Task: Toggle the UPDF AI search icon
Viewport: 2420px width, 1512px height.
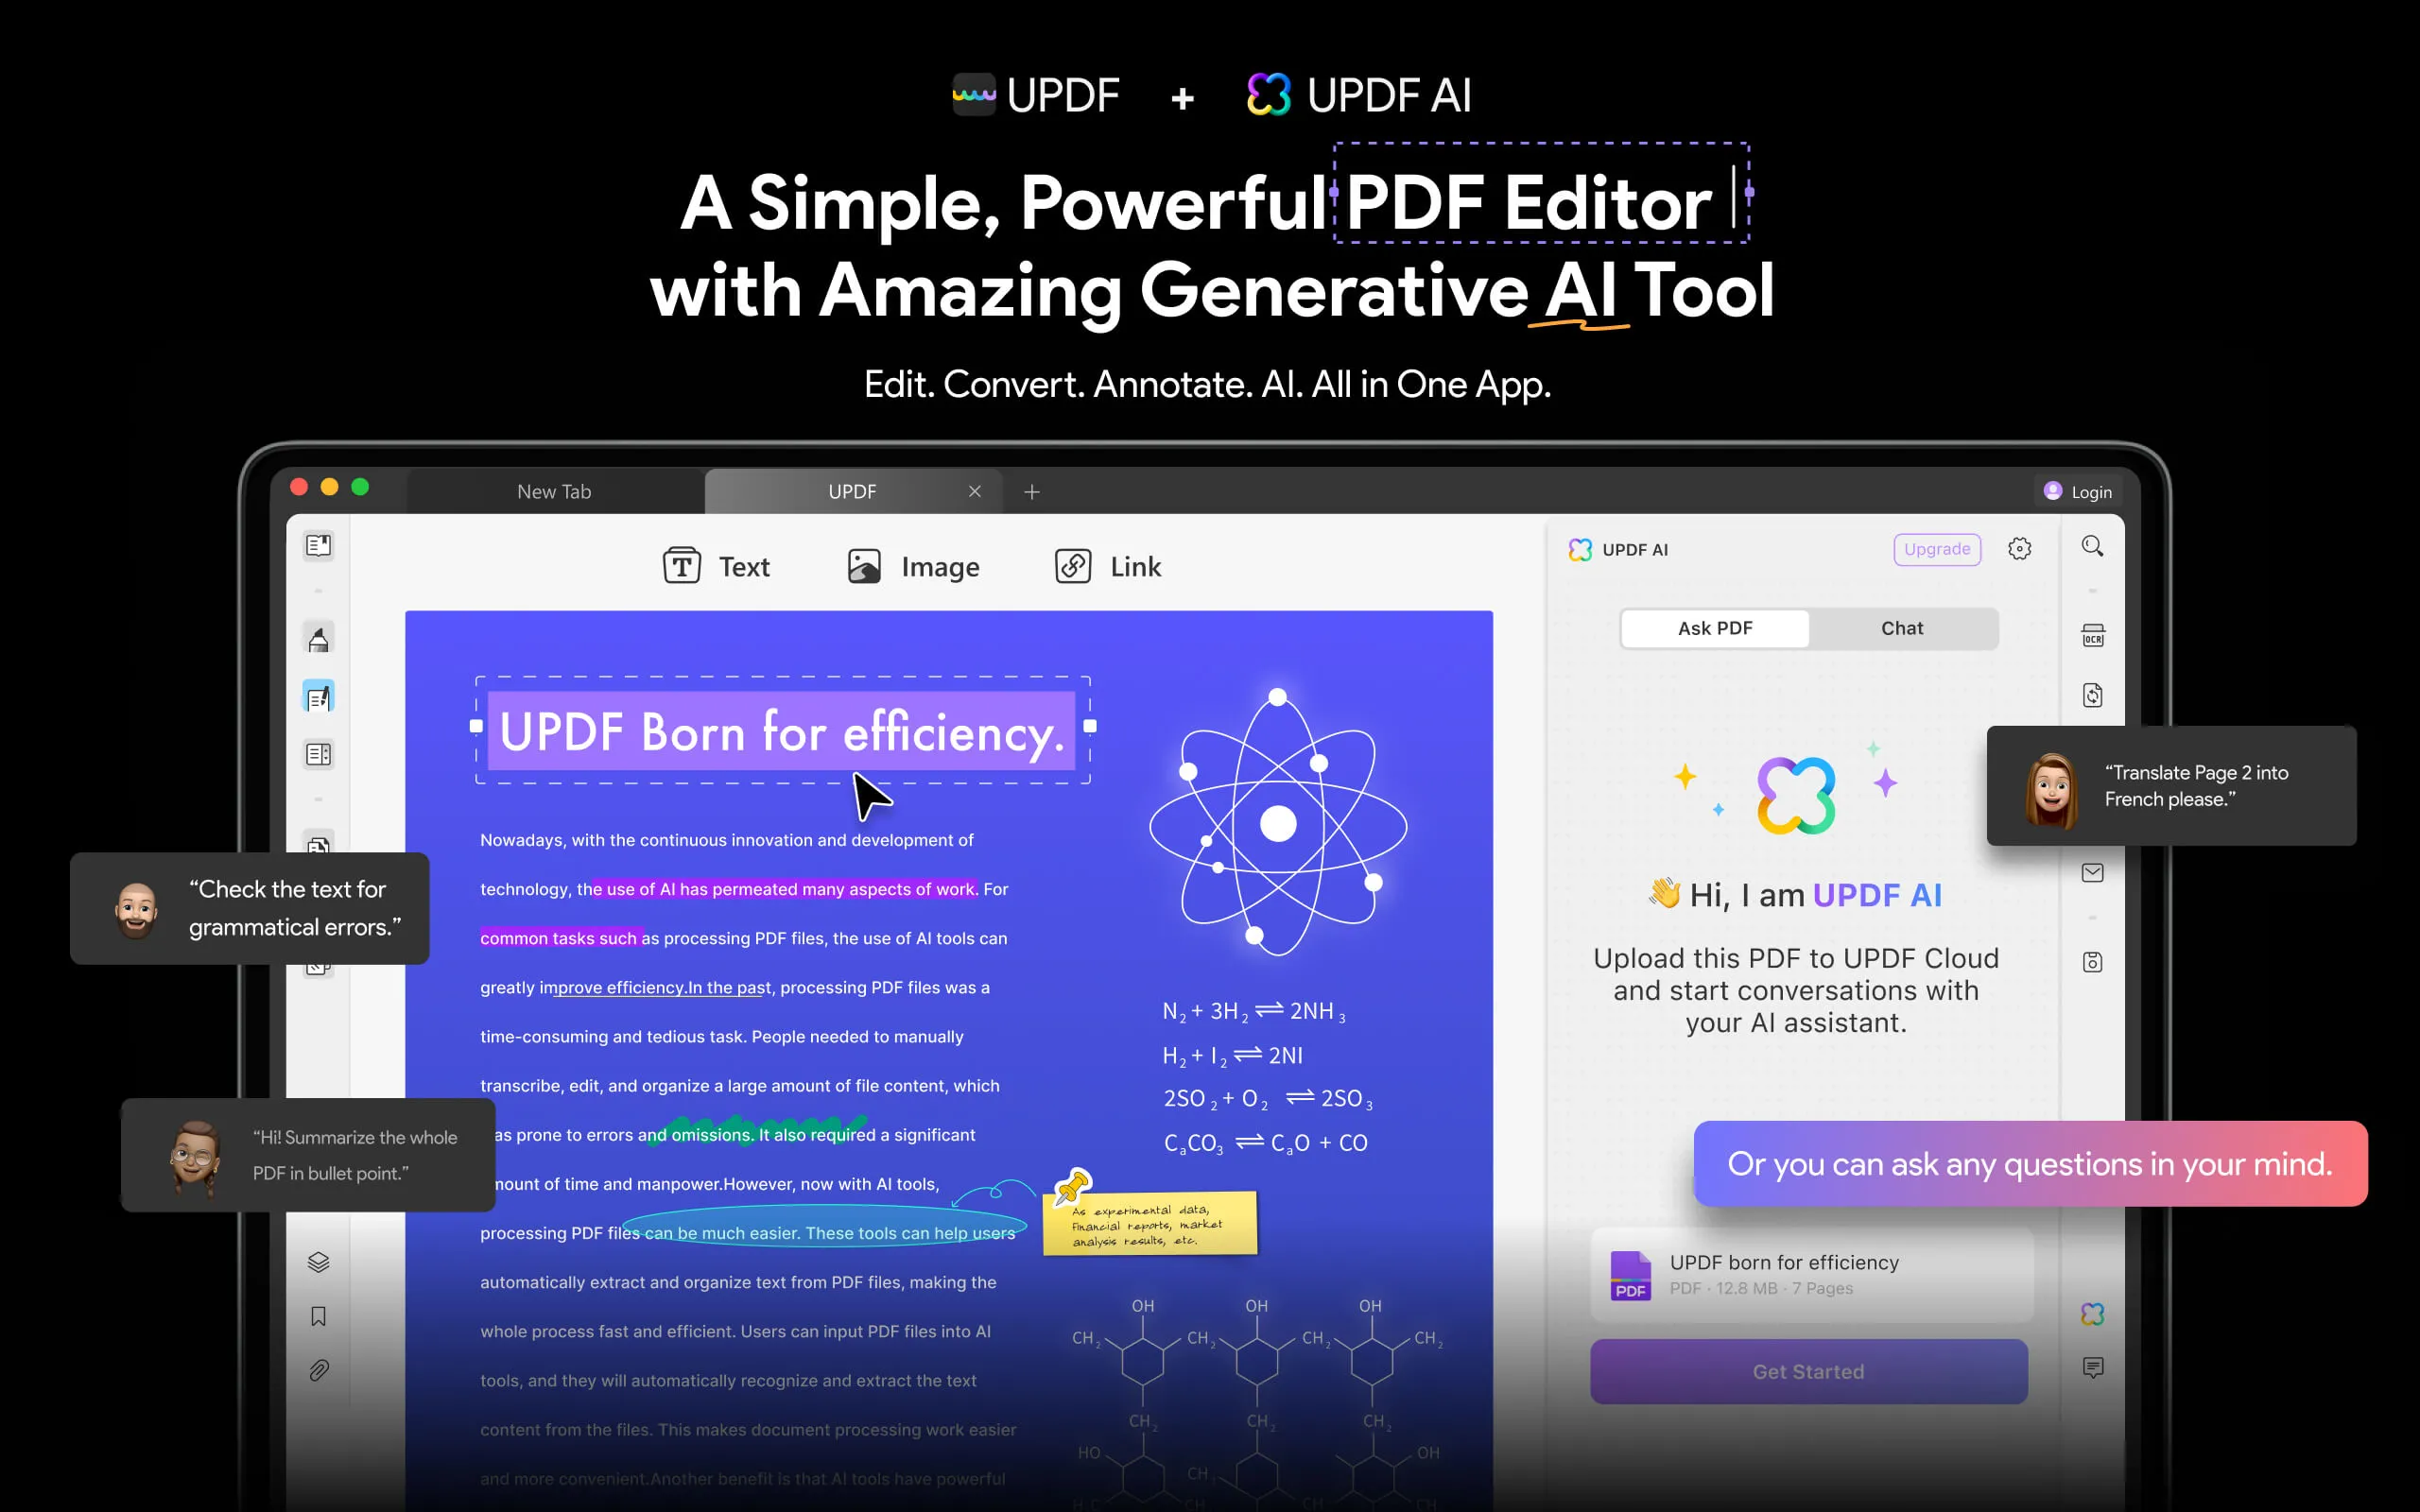Action: 2091,547
